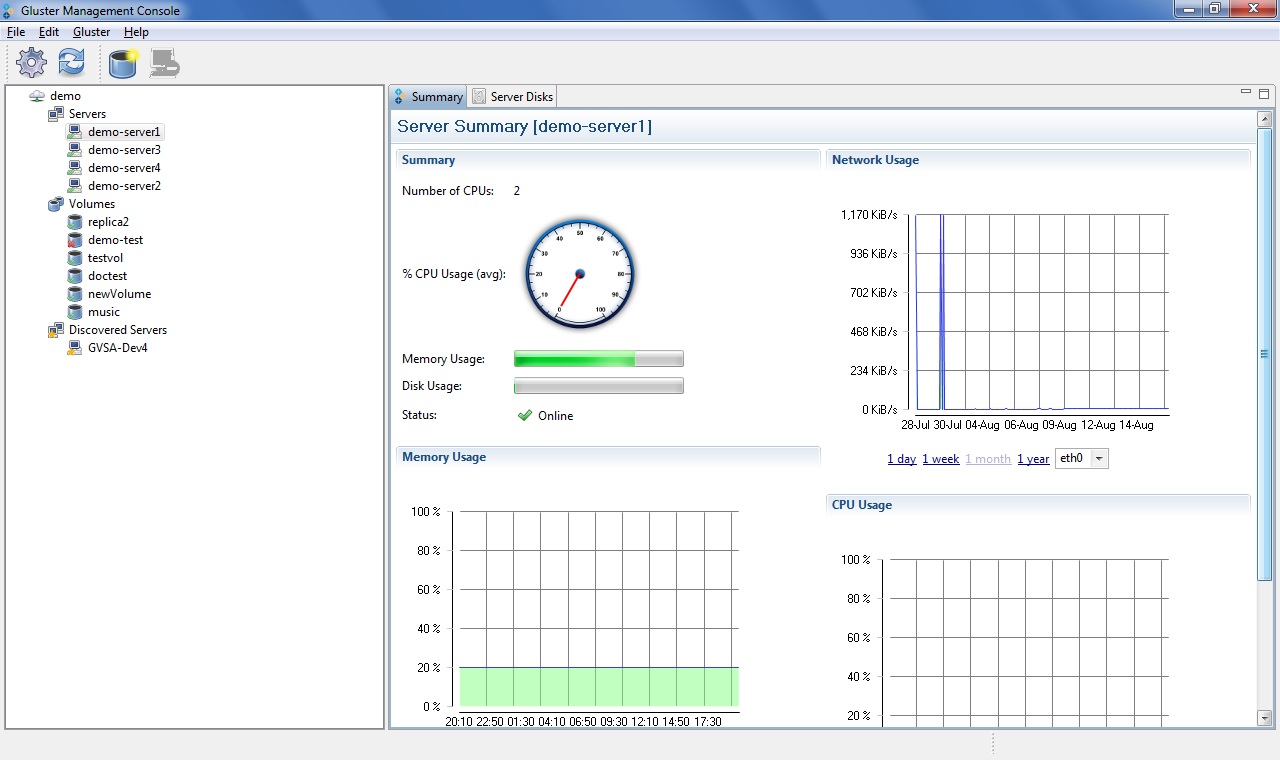Click the Memory Usage progress bar
1280x760 pixels.
coord(598,359)
